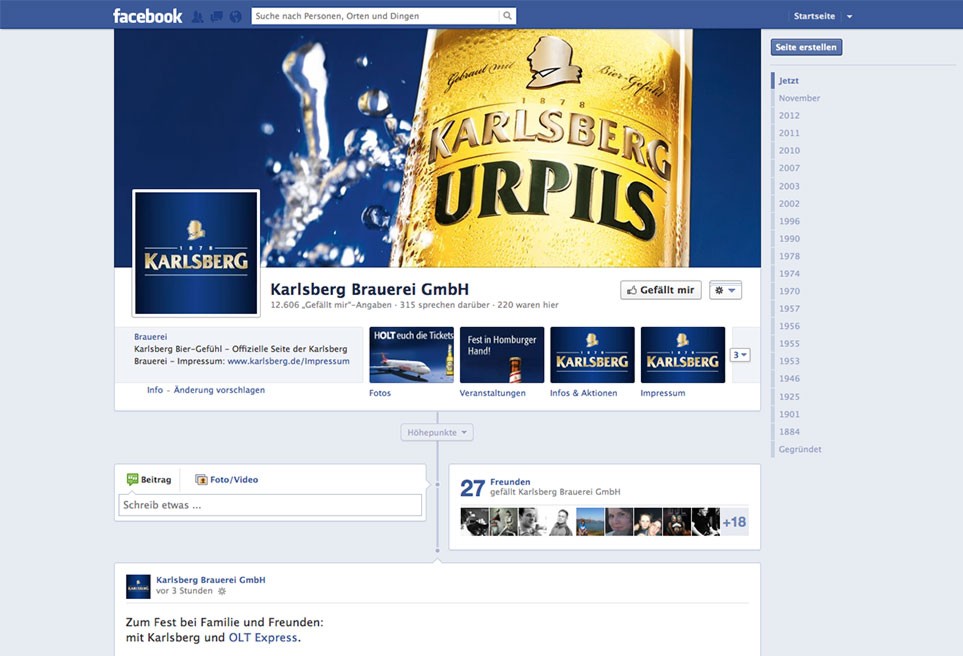Open the page gear settings dropdown
Screen dimensions: 963x656
click(x=725, y=290)
